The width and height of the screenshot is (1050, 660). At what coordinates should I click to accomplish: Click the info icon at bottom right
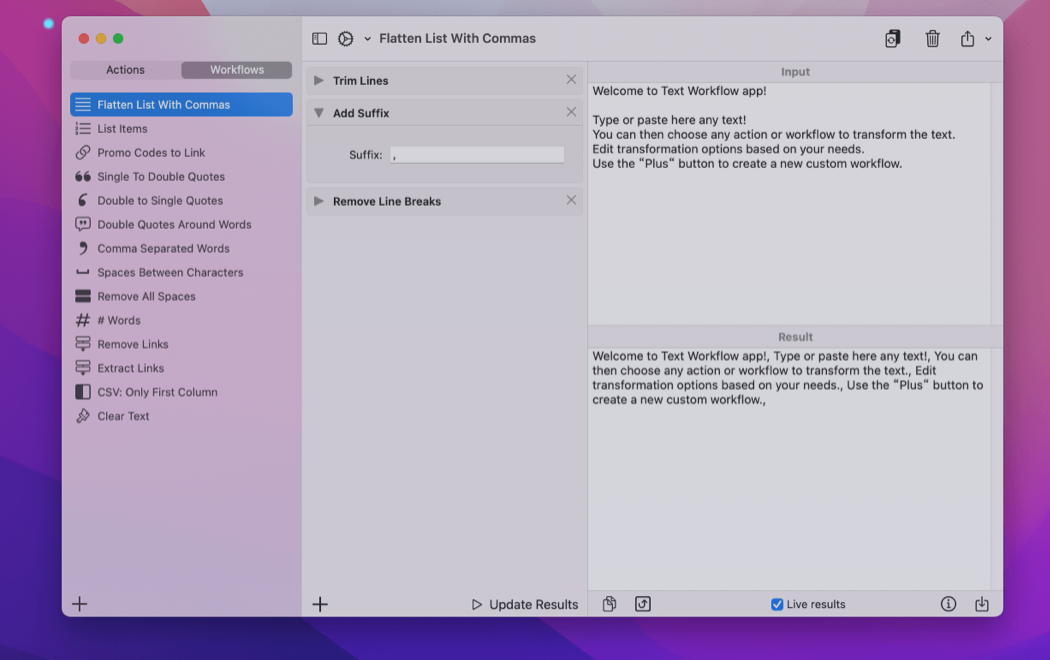coord(948,604)
